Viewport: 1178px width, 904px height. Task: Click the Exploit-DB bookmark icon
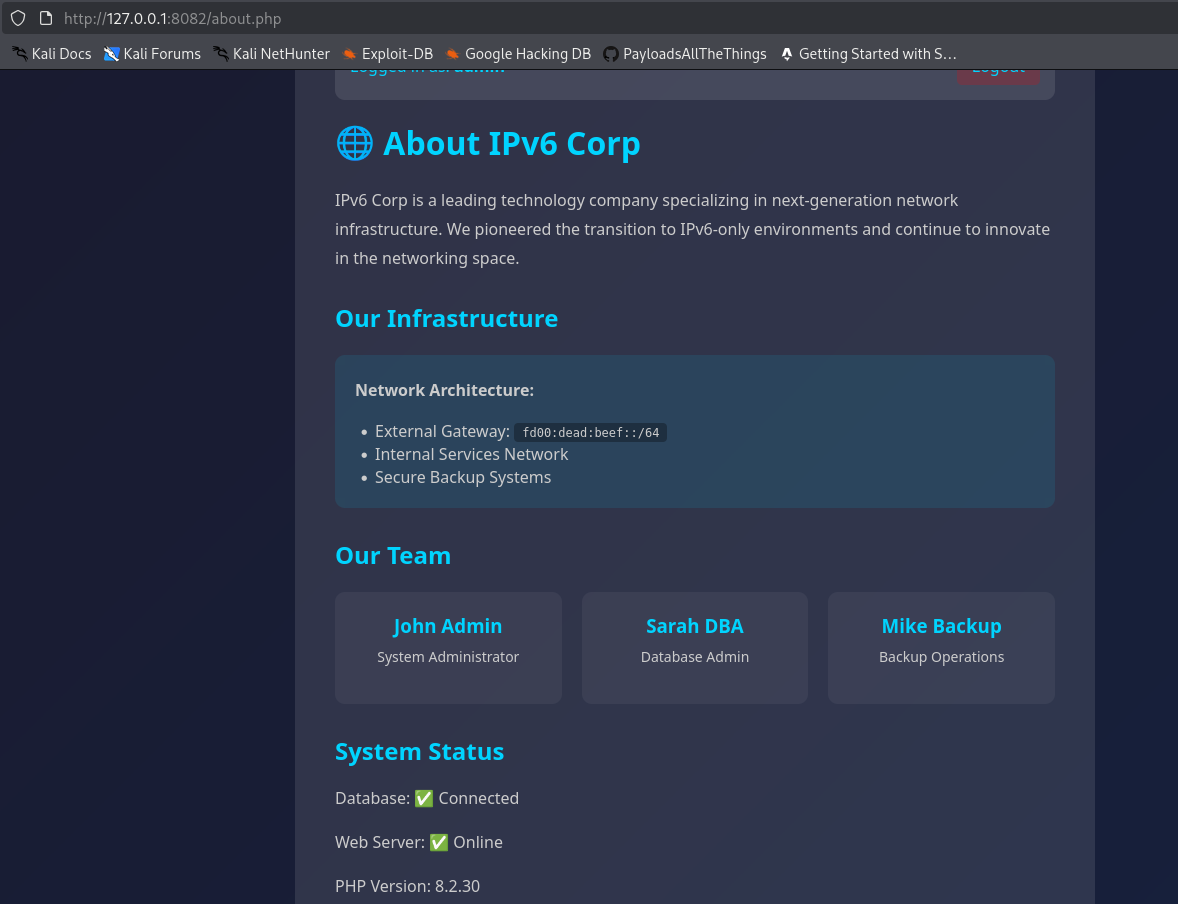[349, 54]
